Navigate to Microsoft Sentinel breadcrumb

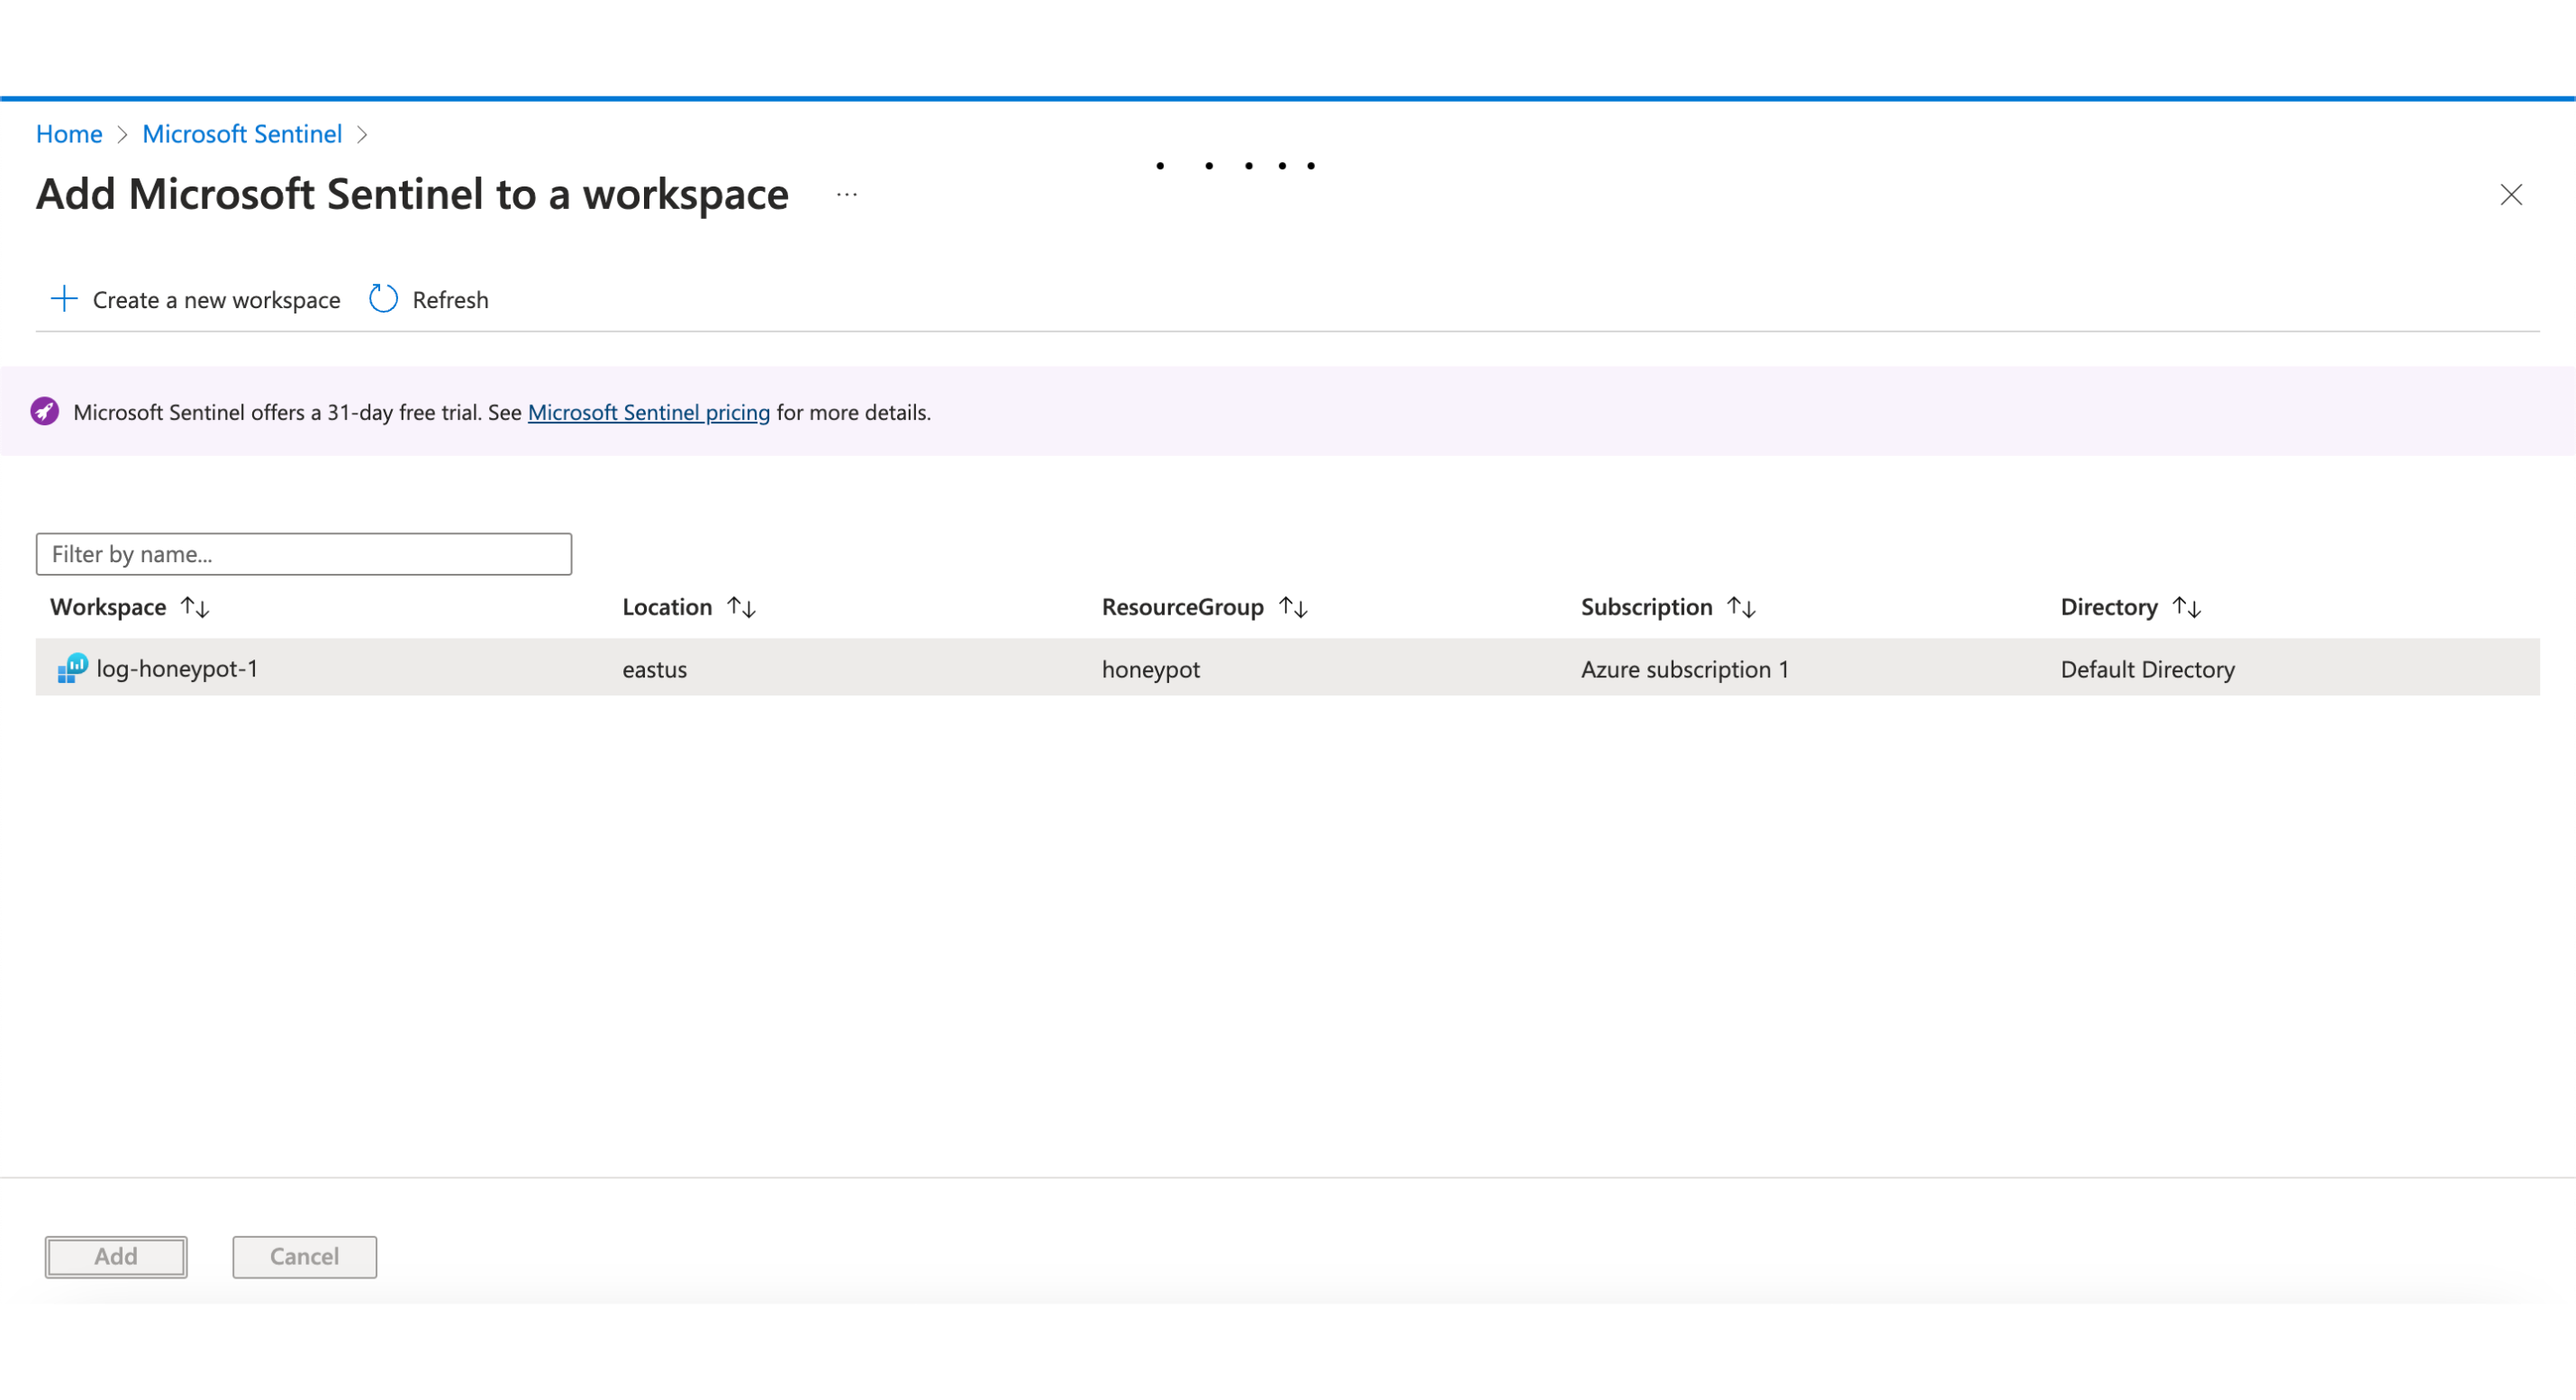[x=242, y=134]
